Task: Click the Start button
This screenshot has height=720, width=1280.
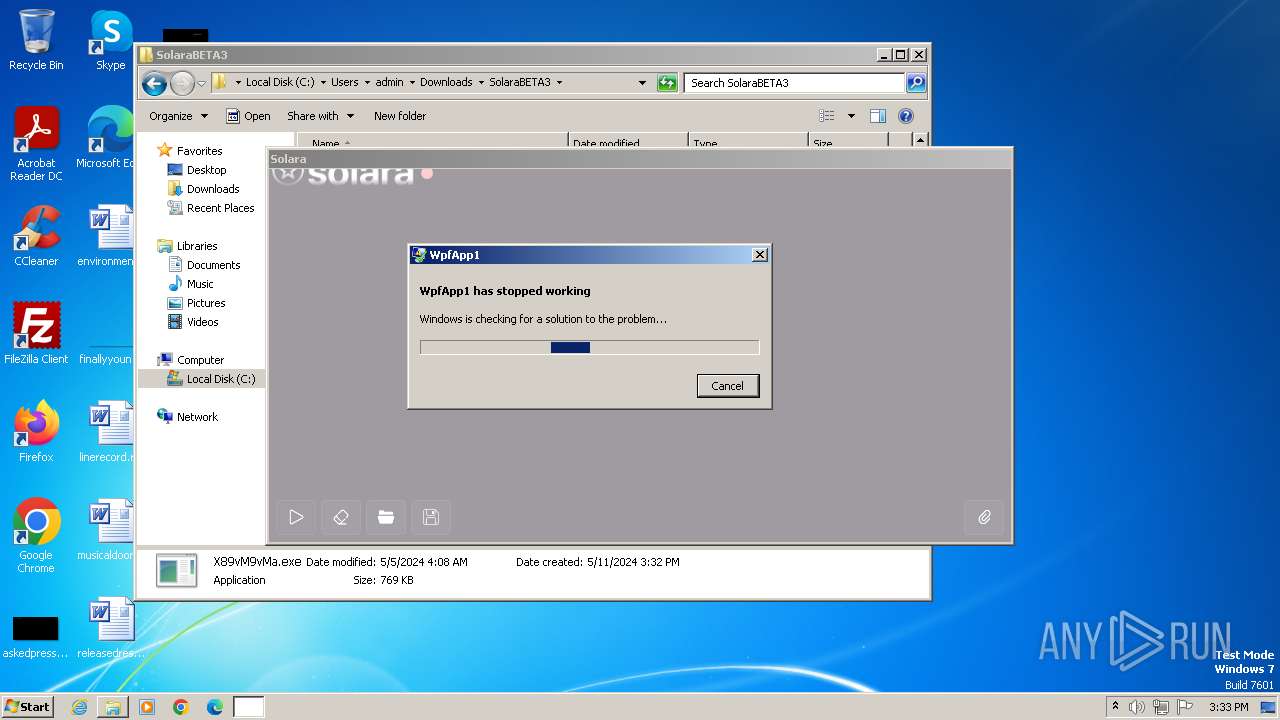Action: click(28, 707)
